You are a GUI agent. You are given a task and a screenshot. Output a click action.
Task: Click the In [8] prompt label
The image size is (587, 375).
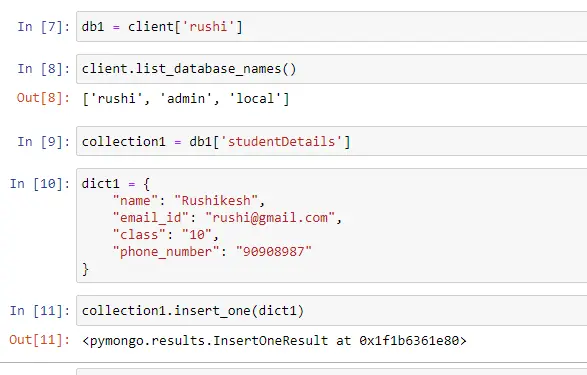point(43,69)
